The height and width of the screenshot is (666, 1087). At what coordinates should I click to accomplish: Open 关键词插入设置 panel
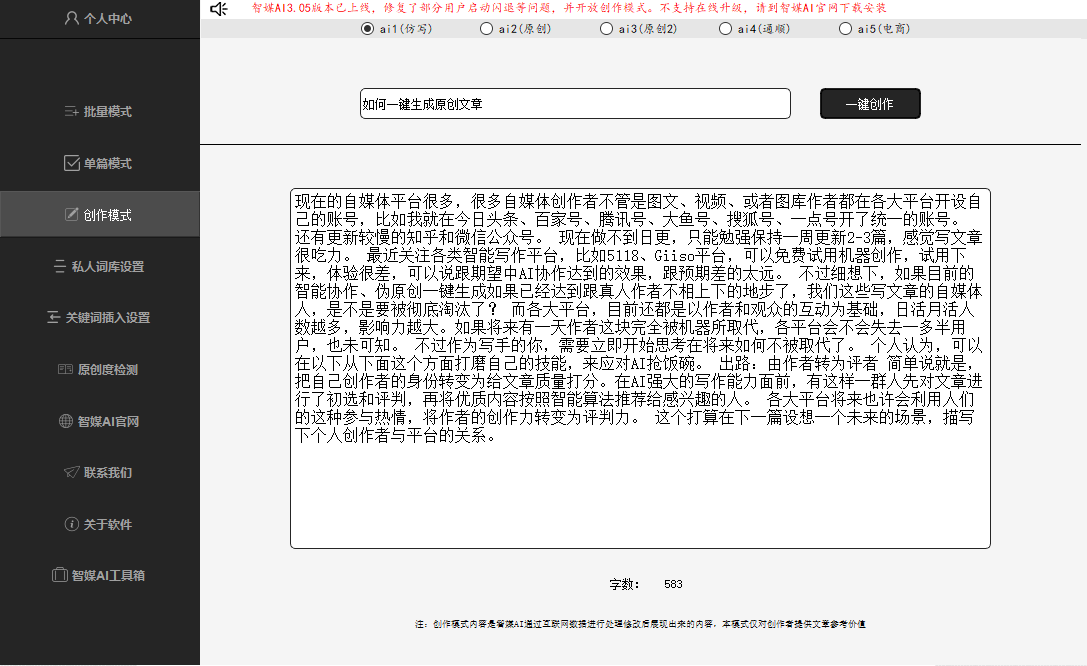pos(98,318)
